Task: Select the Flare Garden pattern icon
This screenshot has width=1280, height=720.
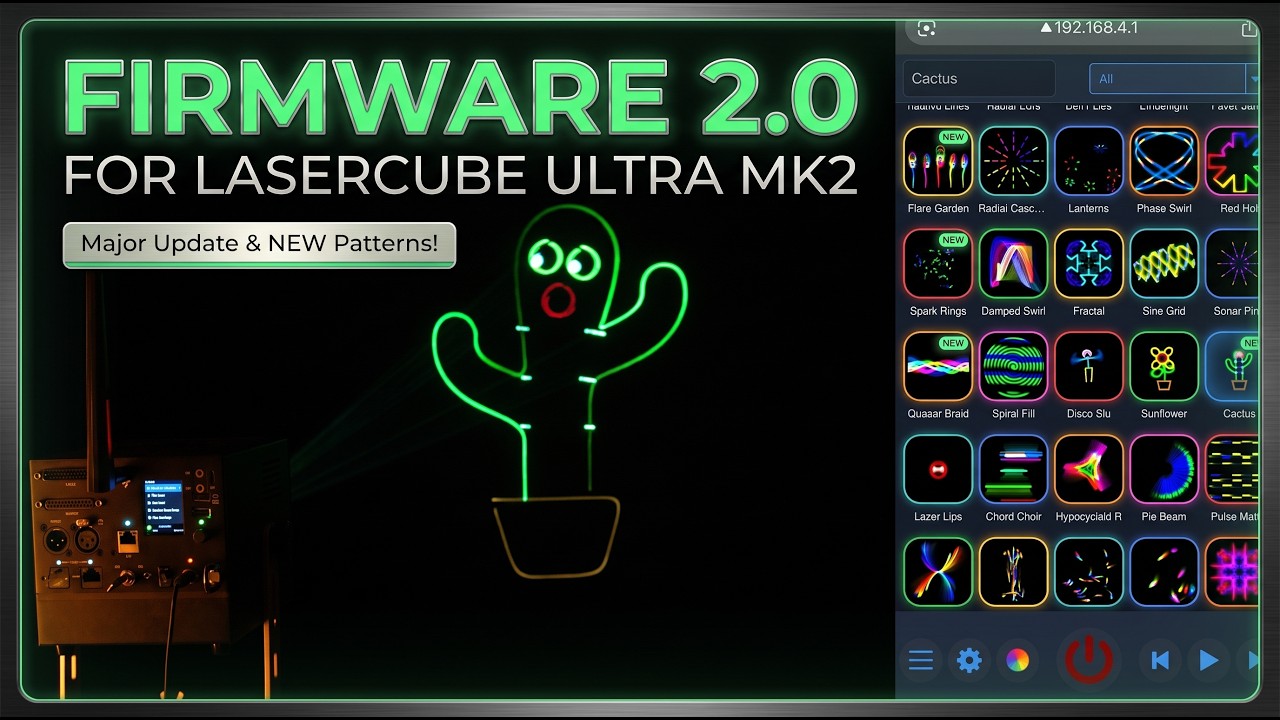Action: pyautogui.click(x=938, y=160)
